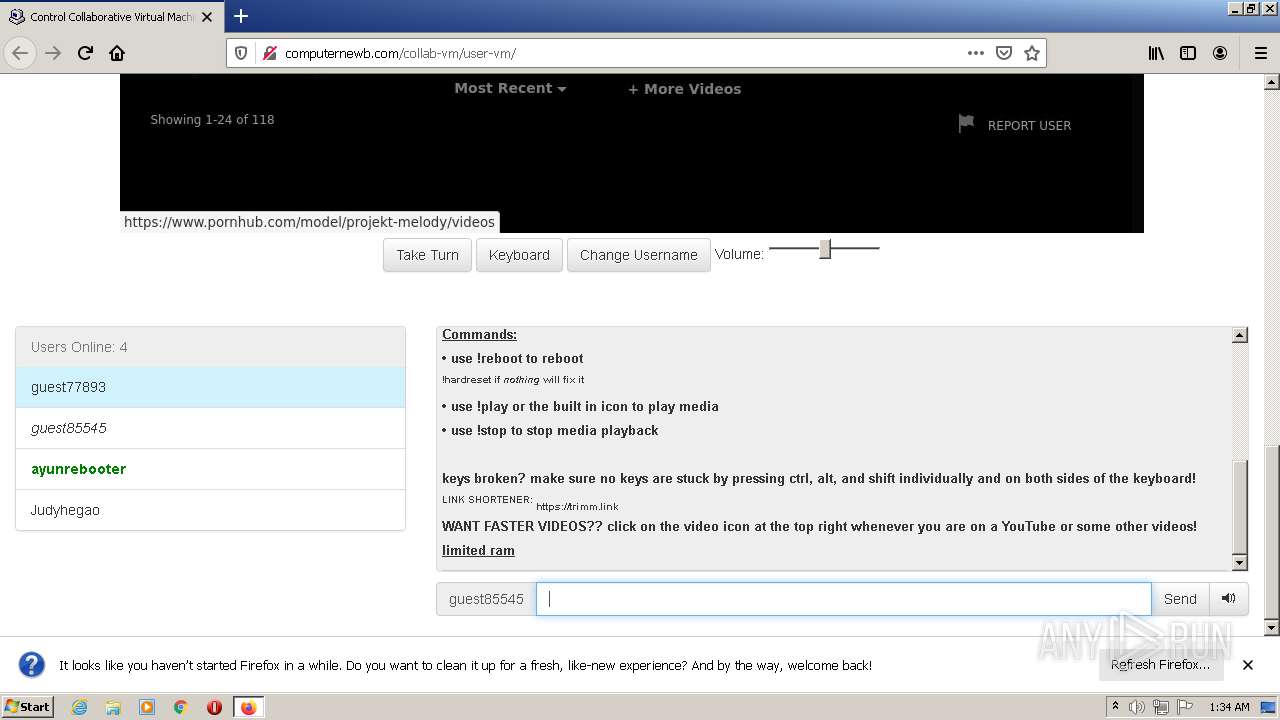The image size is (1280, 720).
Task: Open the Firefox hamburger menu
Action: tap(1260, 53)
